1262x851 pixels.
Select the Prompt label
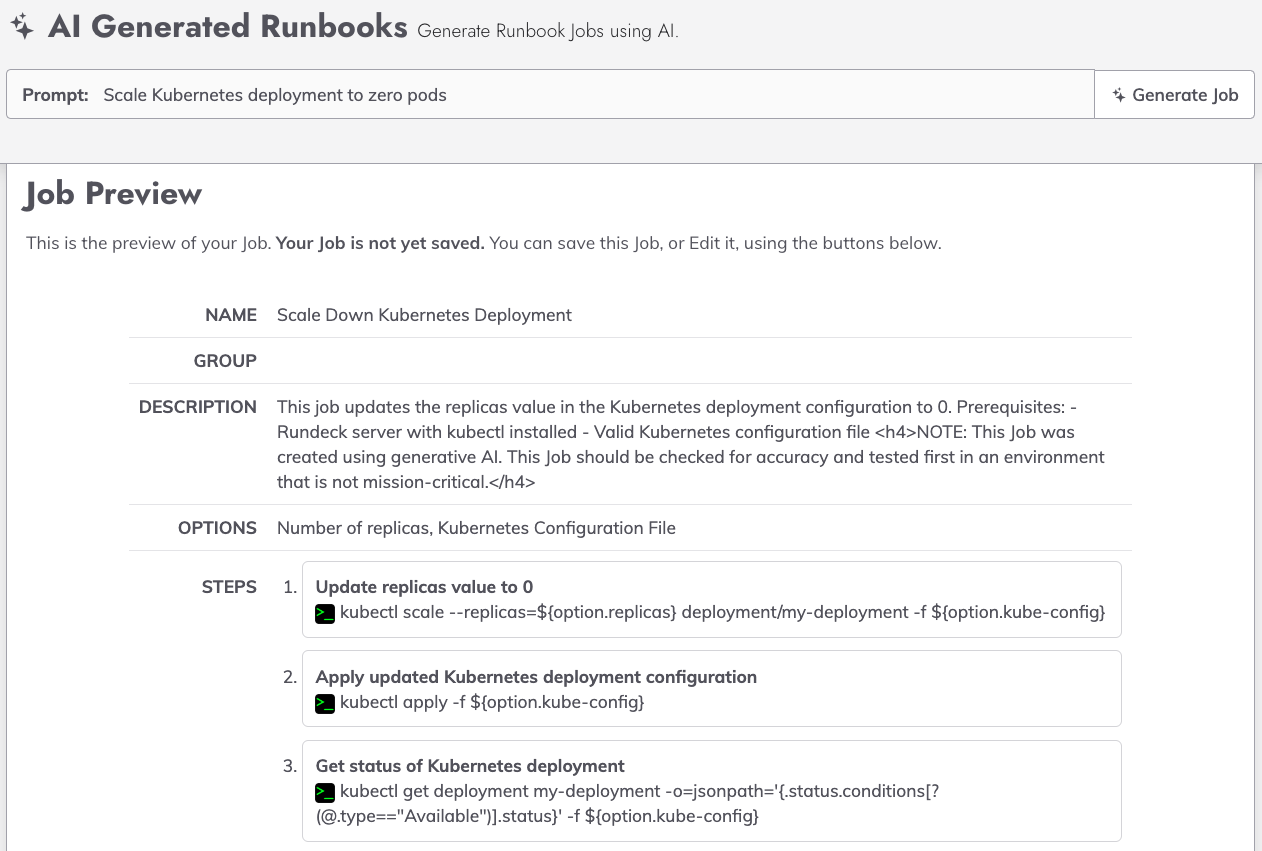point(55,94)
